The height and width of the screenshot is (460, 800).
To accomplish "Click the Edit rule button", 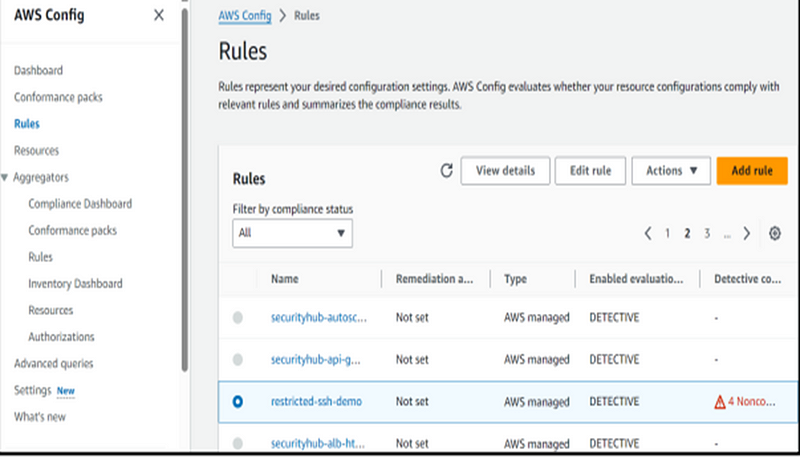I will [x=590, y=170].
